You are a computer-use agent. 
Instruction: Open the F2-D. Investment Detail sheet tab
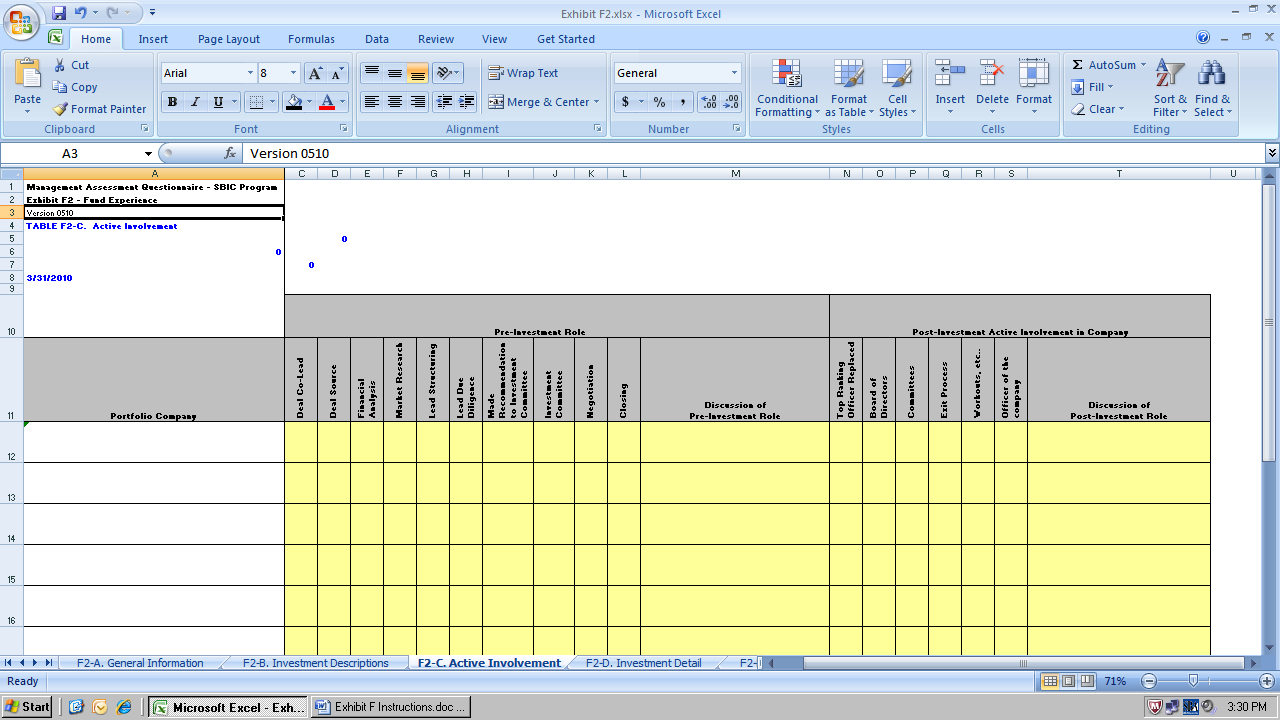[643, 663]
